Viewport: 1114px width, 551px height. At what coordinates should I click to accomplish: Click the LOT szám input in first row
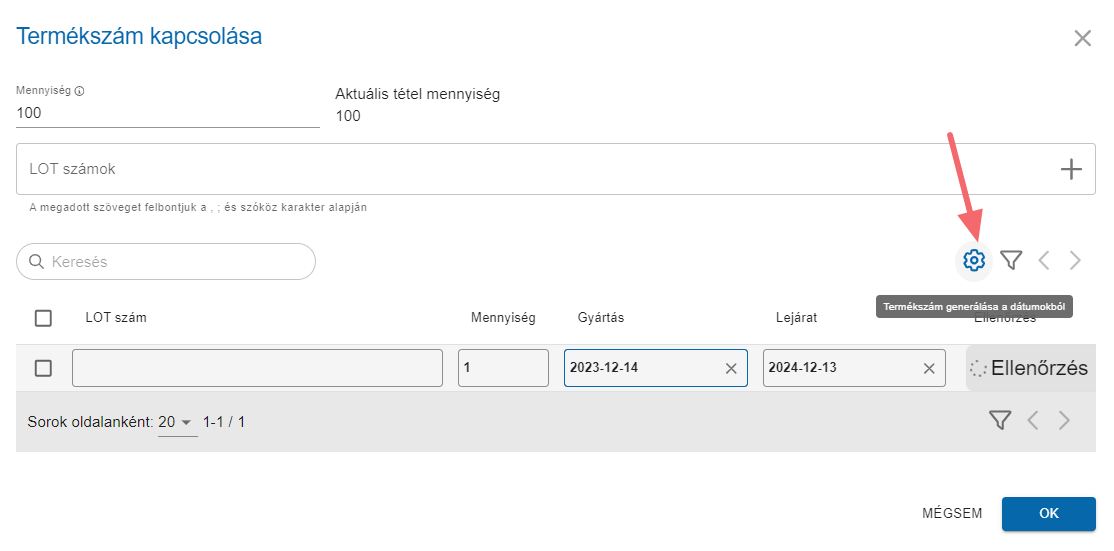pos(257,368)
